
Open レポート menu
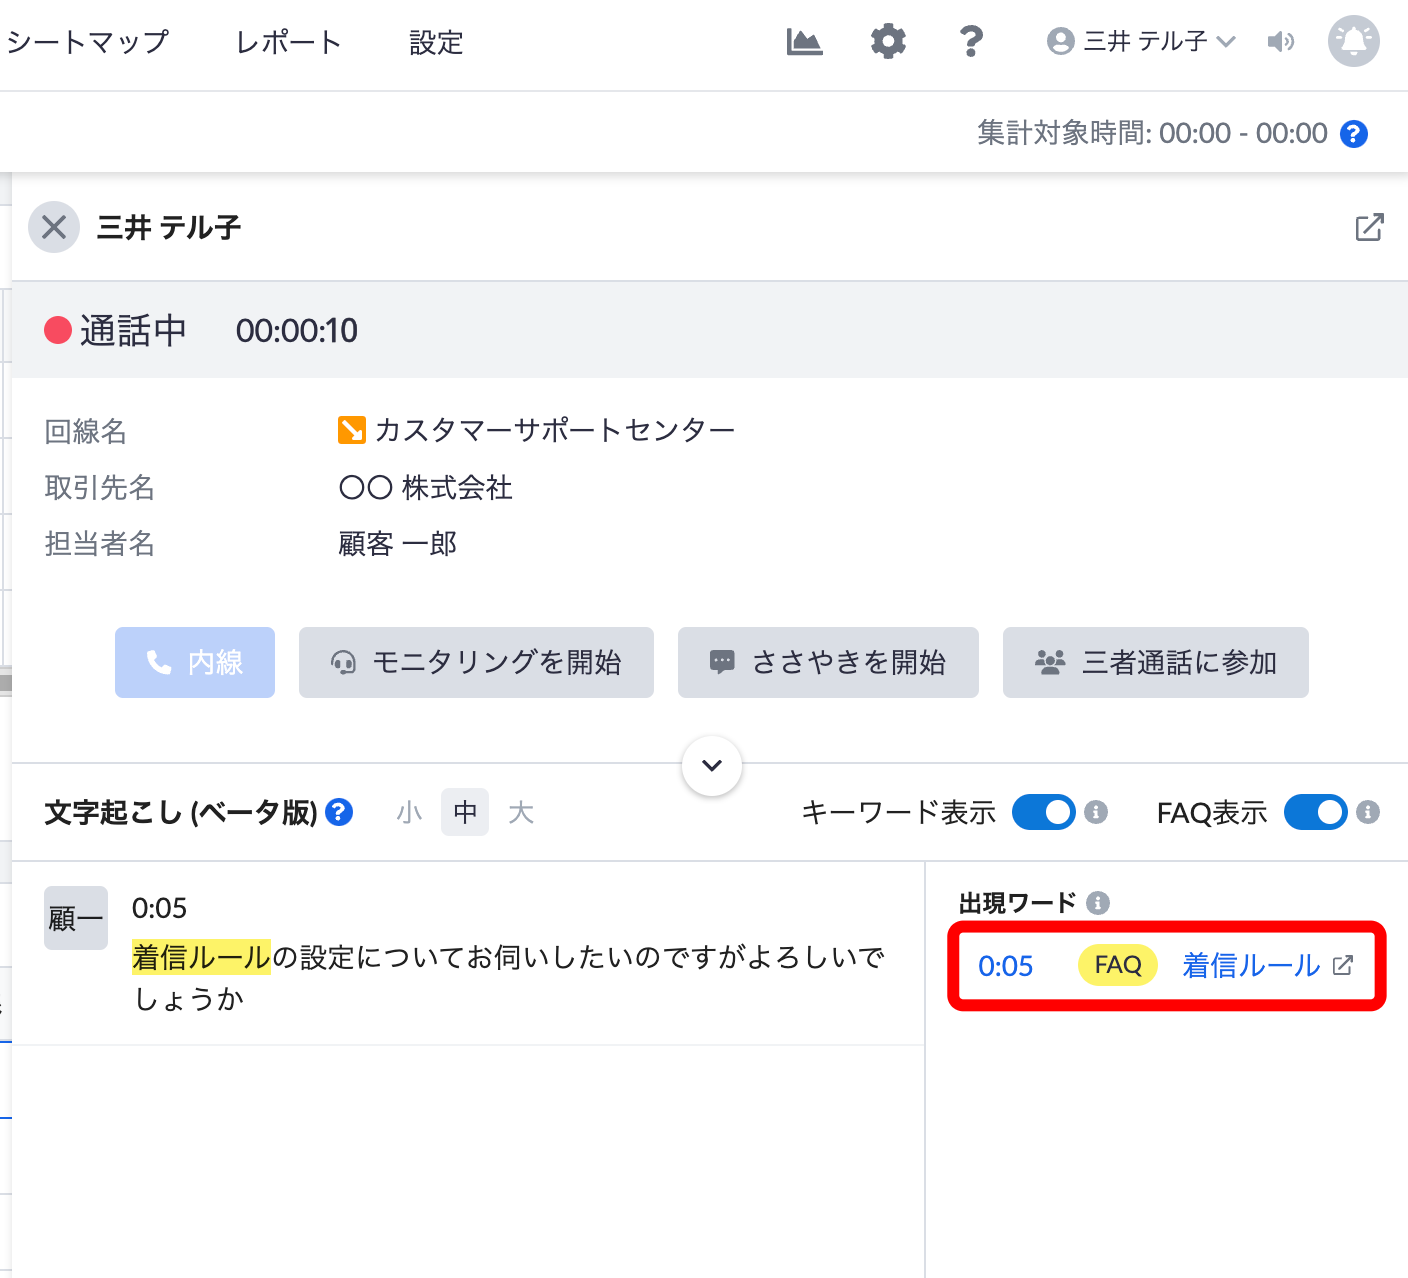(289, 42)
